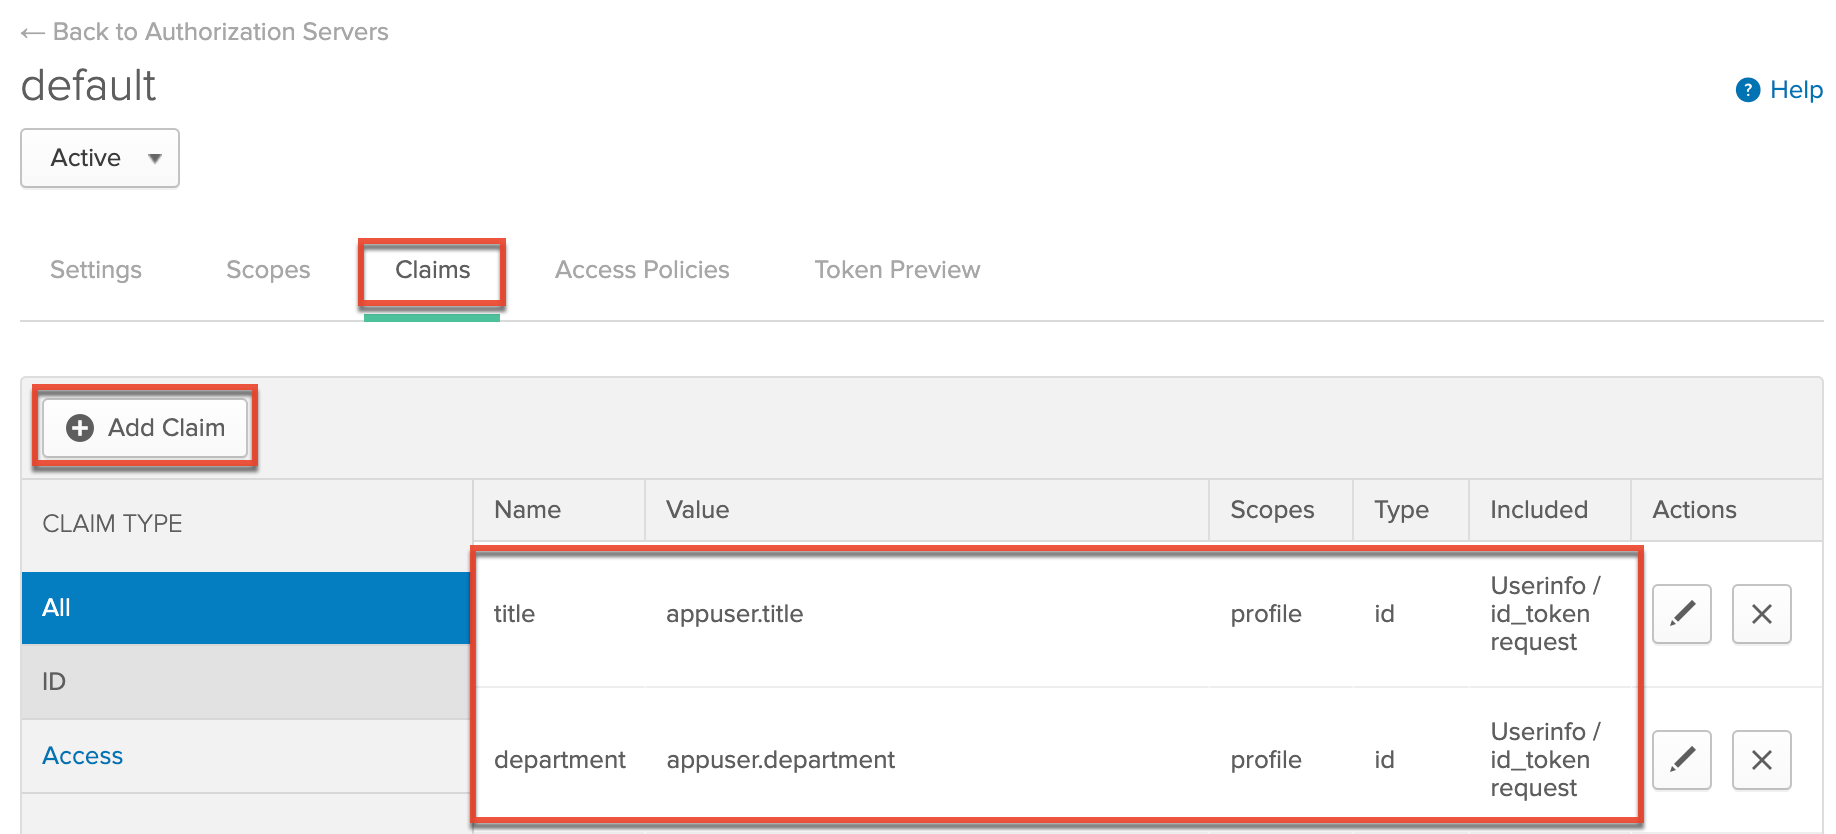Edit the title claim with pencil icon
The width and height of the screenshot is (1836, 834).
[1681, 613]
